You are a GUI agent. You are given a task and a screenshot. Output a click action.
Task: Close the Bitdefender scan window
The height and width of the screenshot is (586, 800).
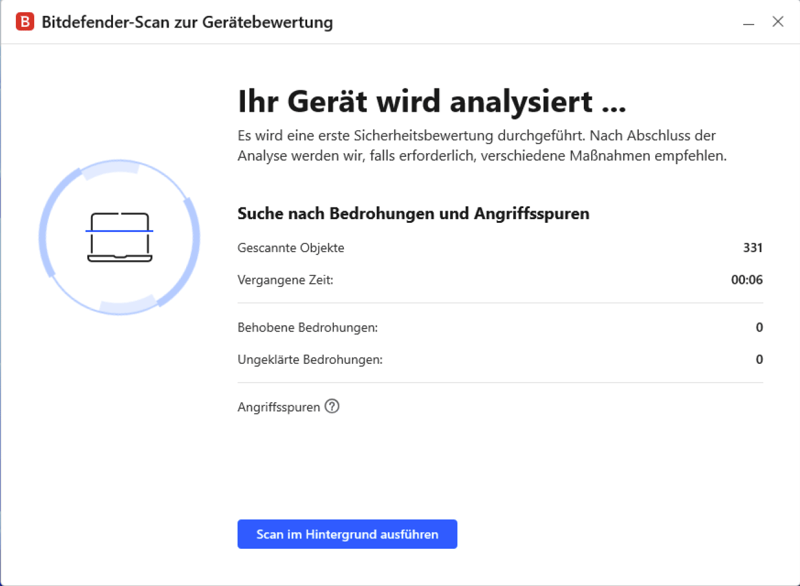point(778,21)
